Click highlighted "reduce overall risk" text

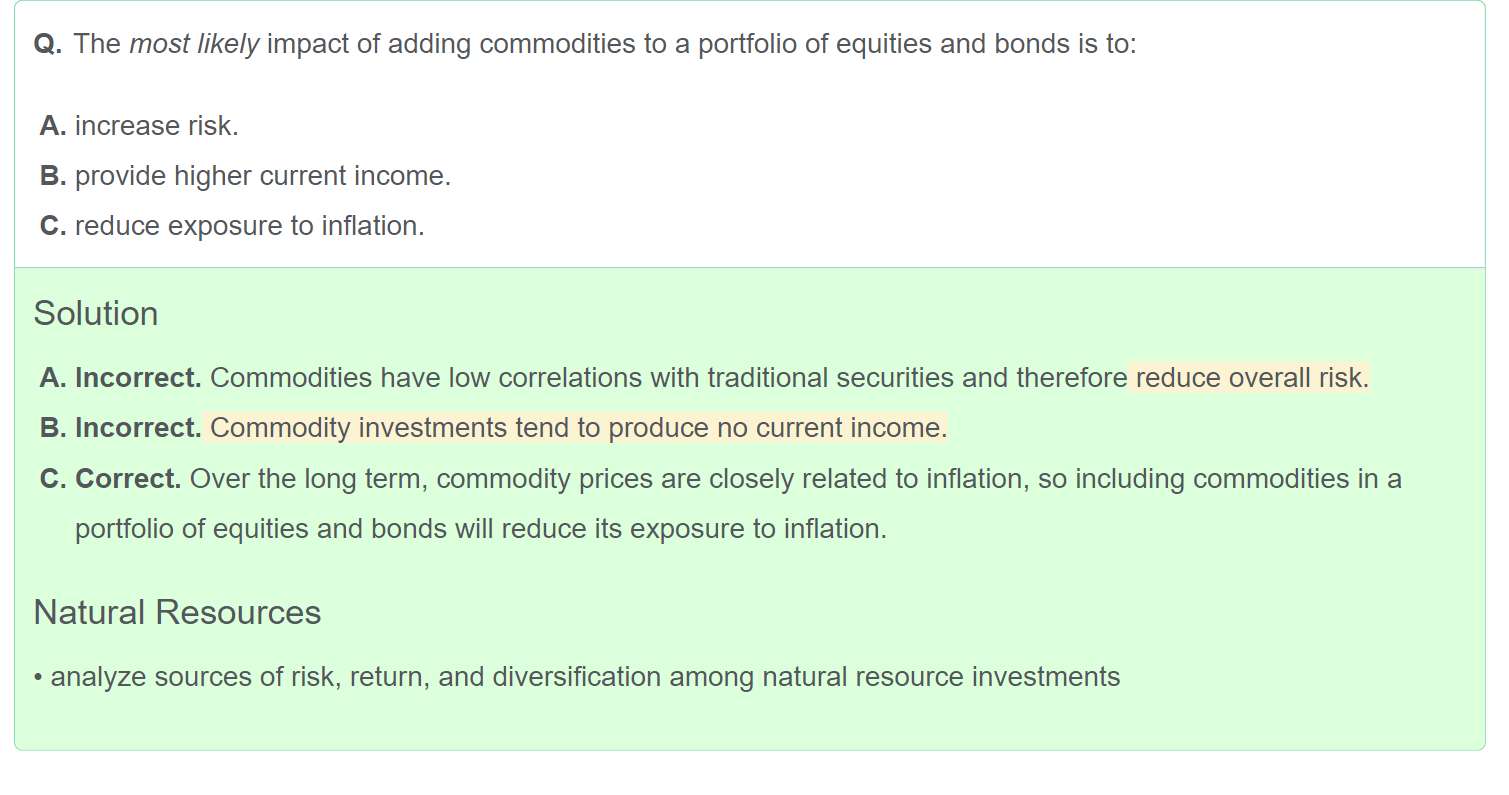click(x=1250, y=378)
